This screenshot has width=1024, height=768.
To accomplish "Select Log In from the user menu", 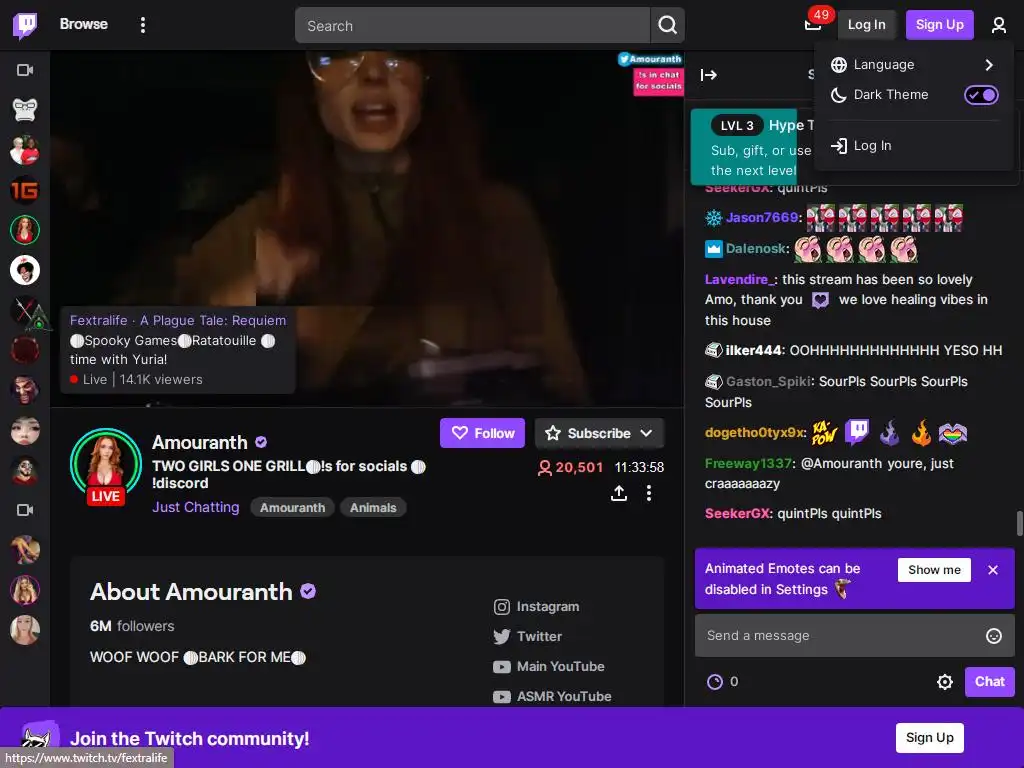I will (913, 146).
